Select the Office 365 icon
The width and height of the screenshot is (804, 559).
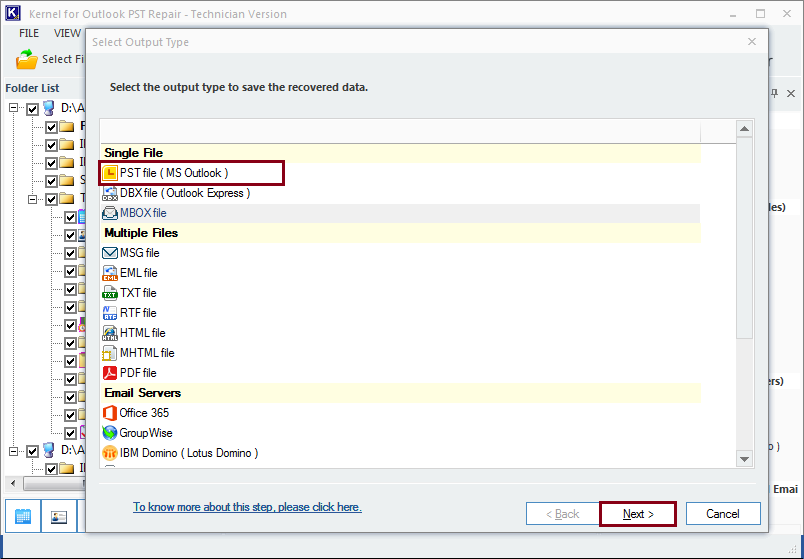[x=110, y=413]
